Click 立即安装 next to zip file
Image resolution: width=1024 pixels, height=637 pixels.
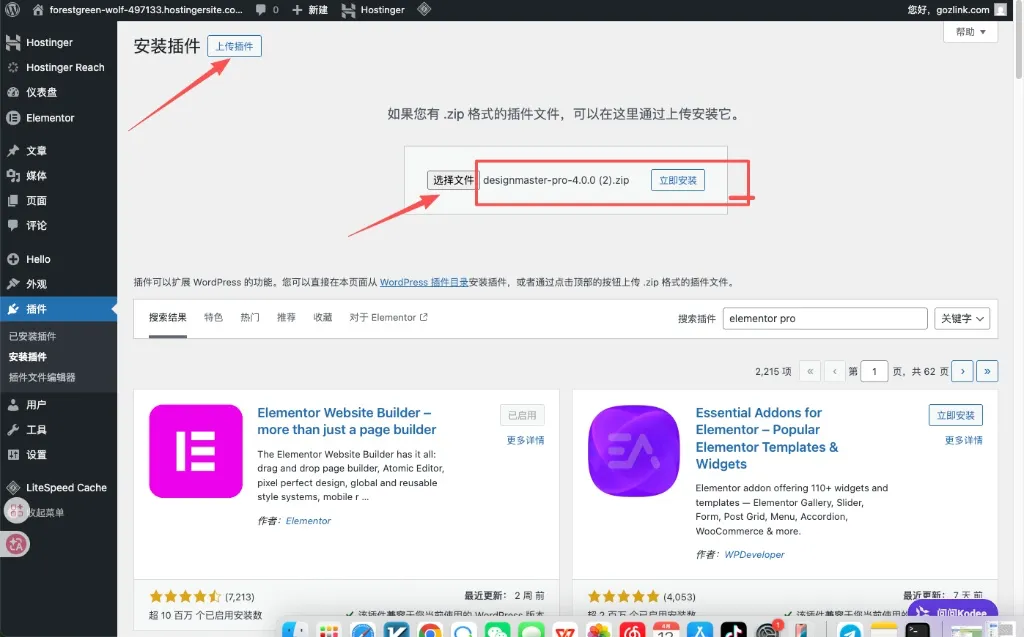tap(678, 180)
